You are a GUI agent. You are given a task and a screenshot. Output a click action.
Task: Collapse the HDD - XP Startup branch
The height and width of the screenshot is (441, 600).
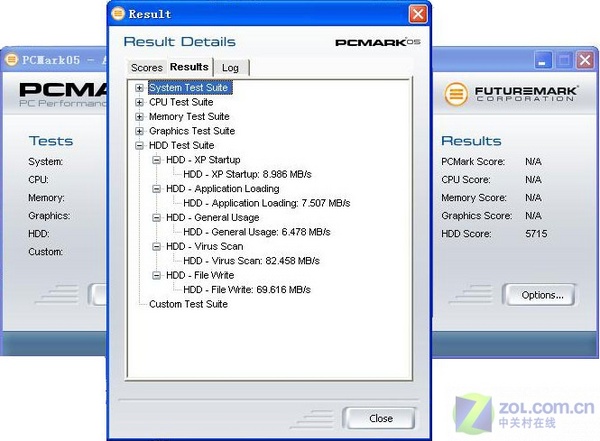(x=157, y=160)
